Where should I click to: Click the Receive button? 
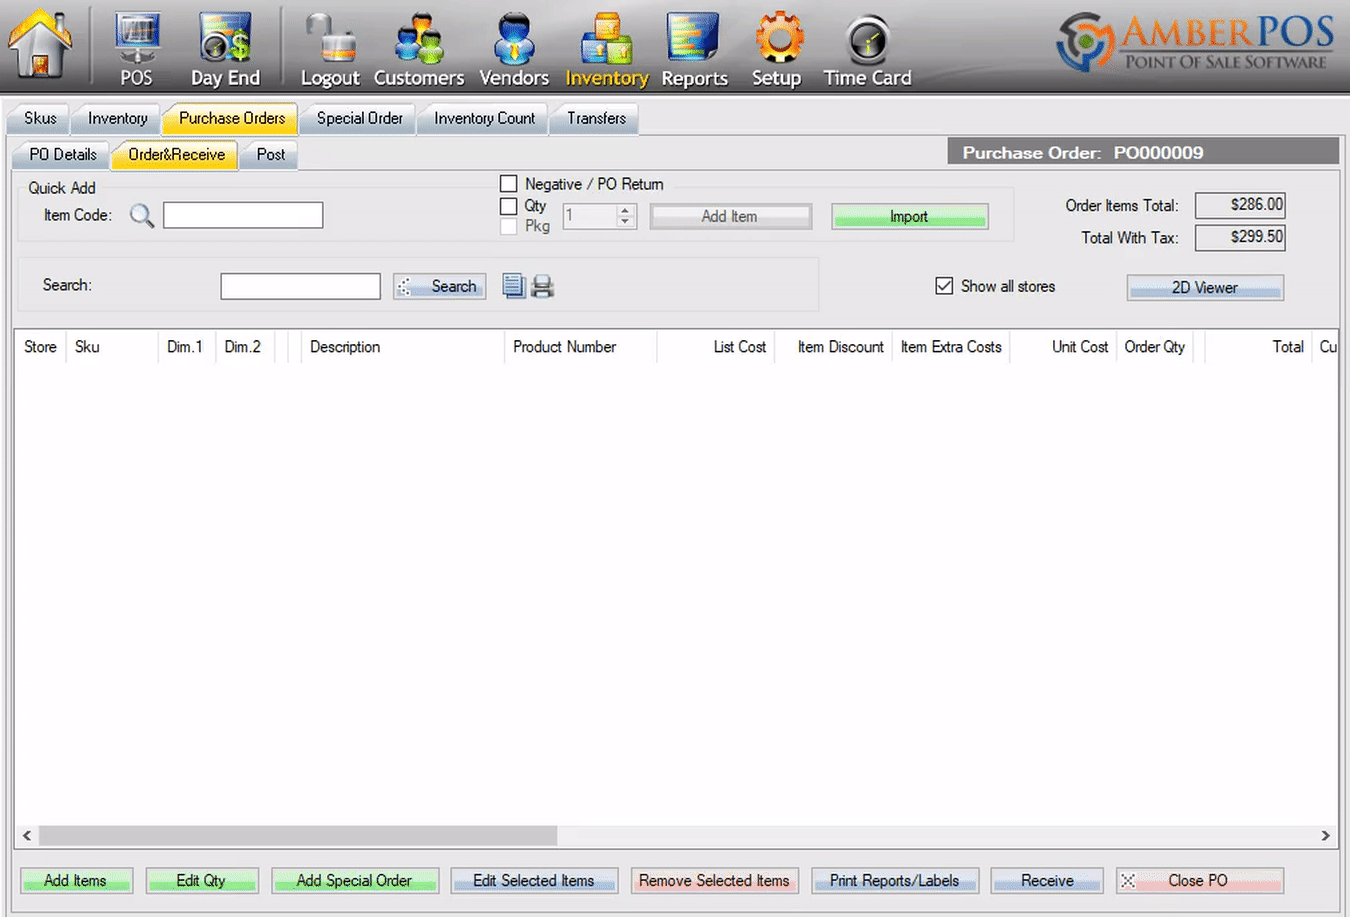[1047, 880]
